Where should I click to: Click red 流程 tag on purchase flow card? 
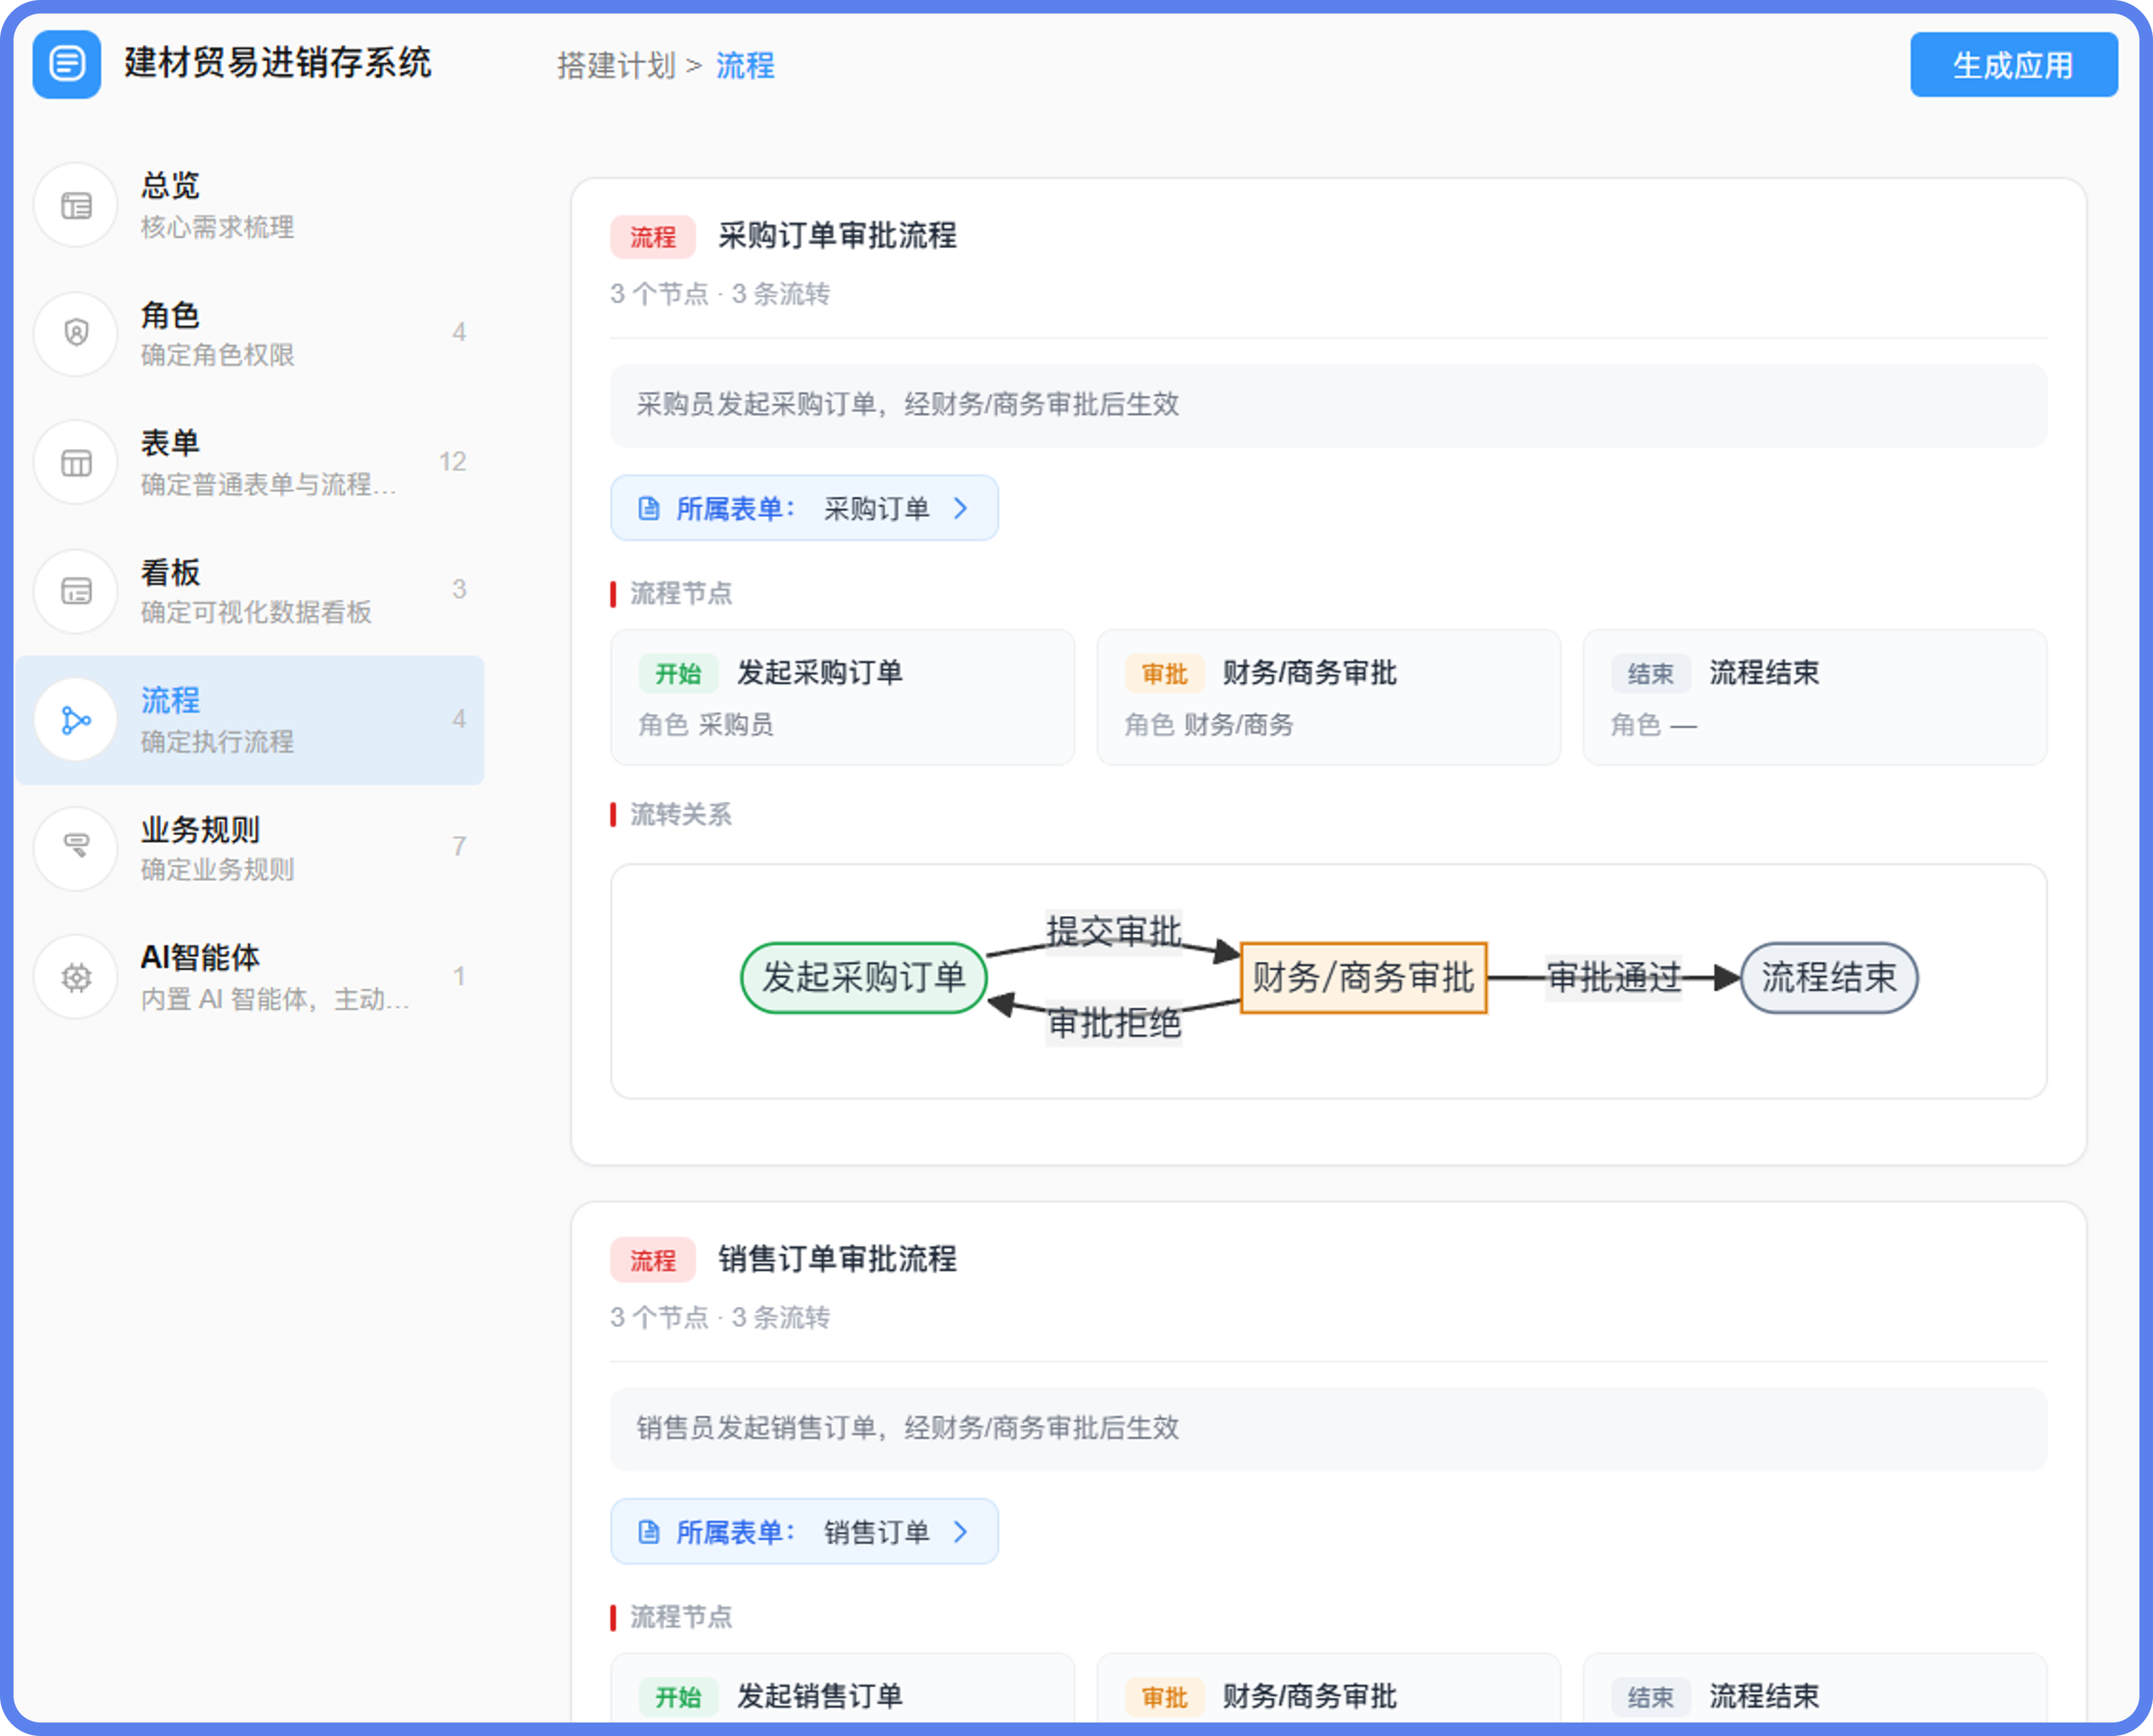coord(653,237)
